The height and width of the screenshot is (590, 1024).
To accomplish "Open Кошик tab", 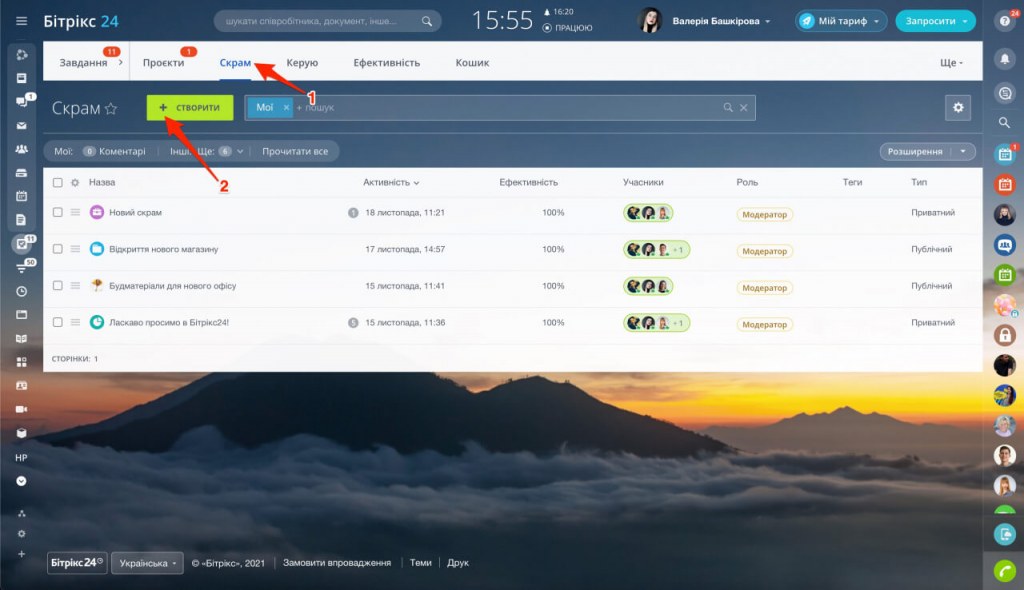I will click(x=472, y=63).
